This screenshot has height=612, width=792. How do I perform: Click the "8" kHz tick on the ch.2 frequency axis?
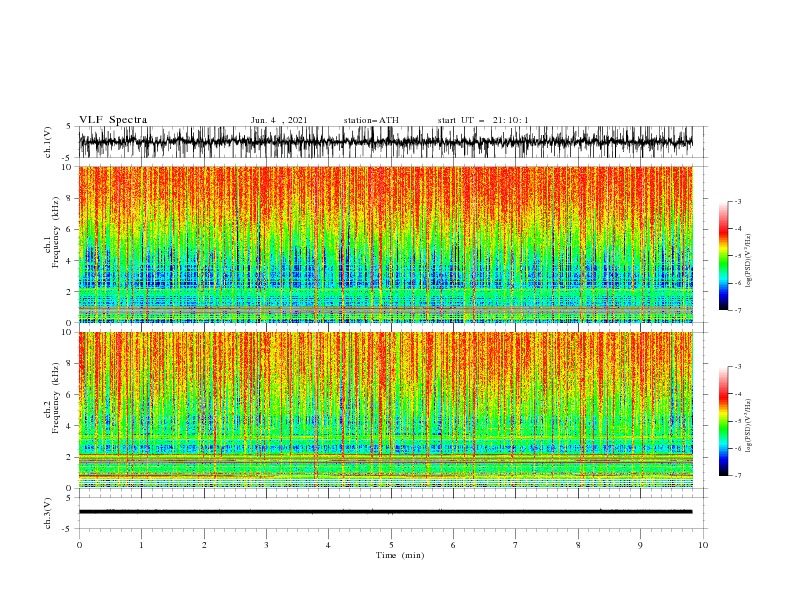pyautogui.click(x=70, y=364)
